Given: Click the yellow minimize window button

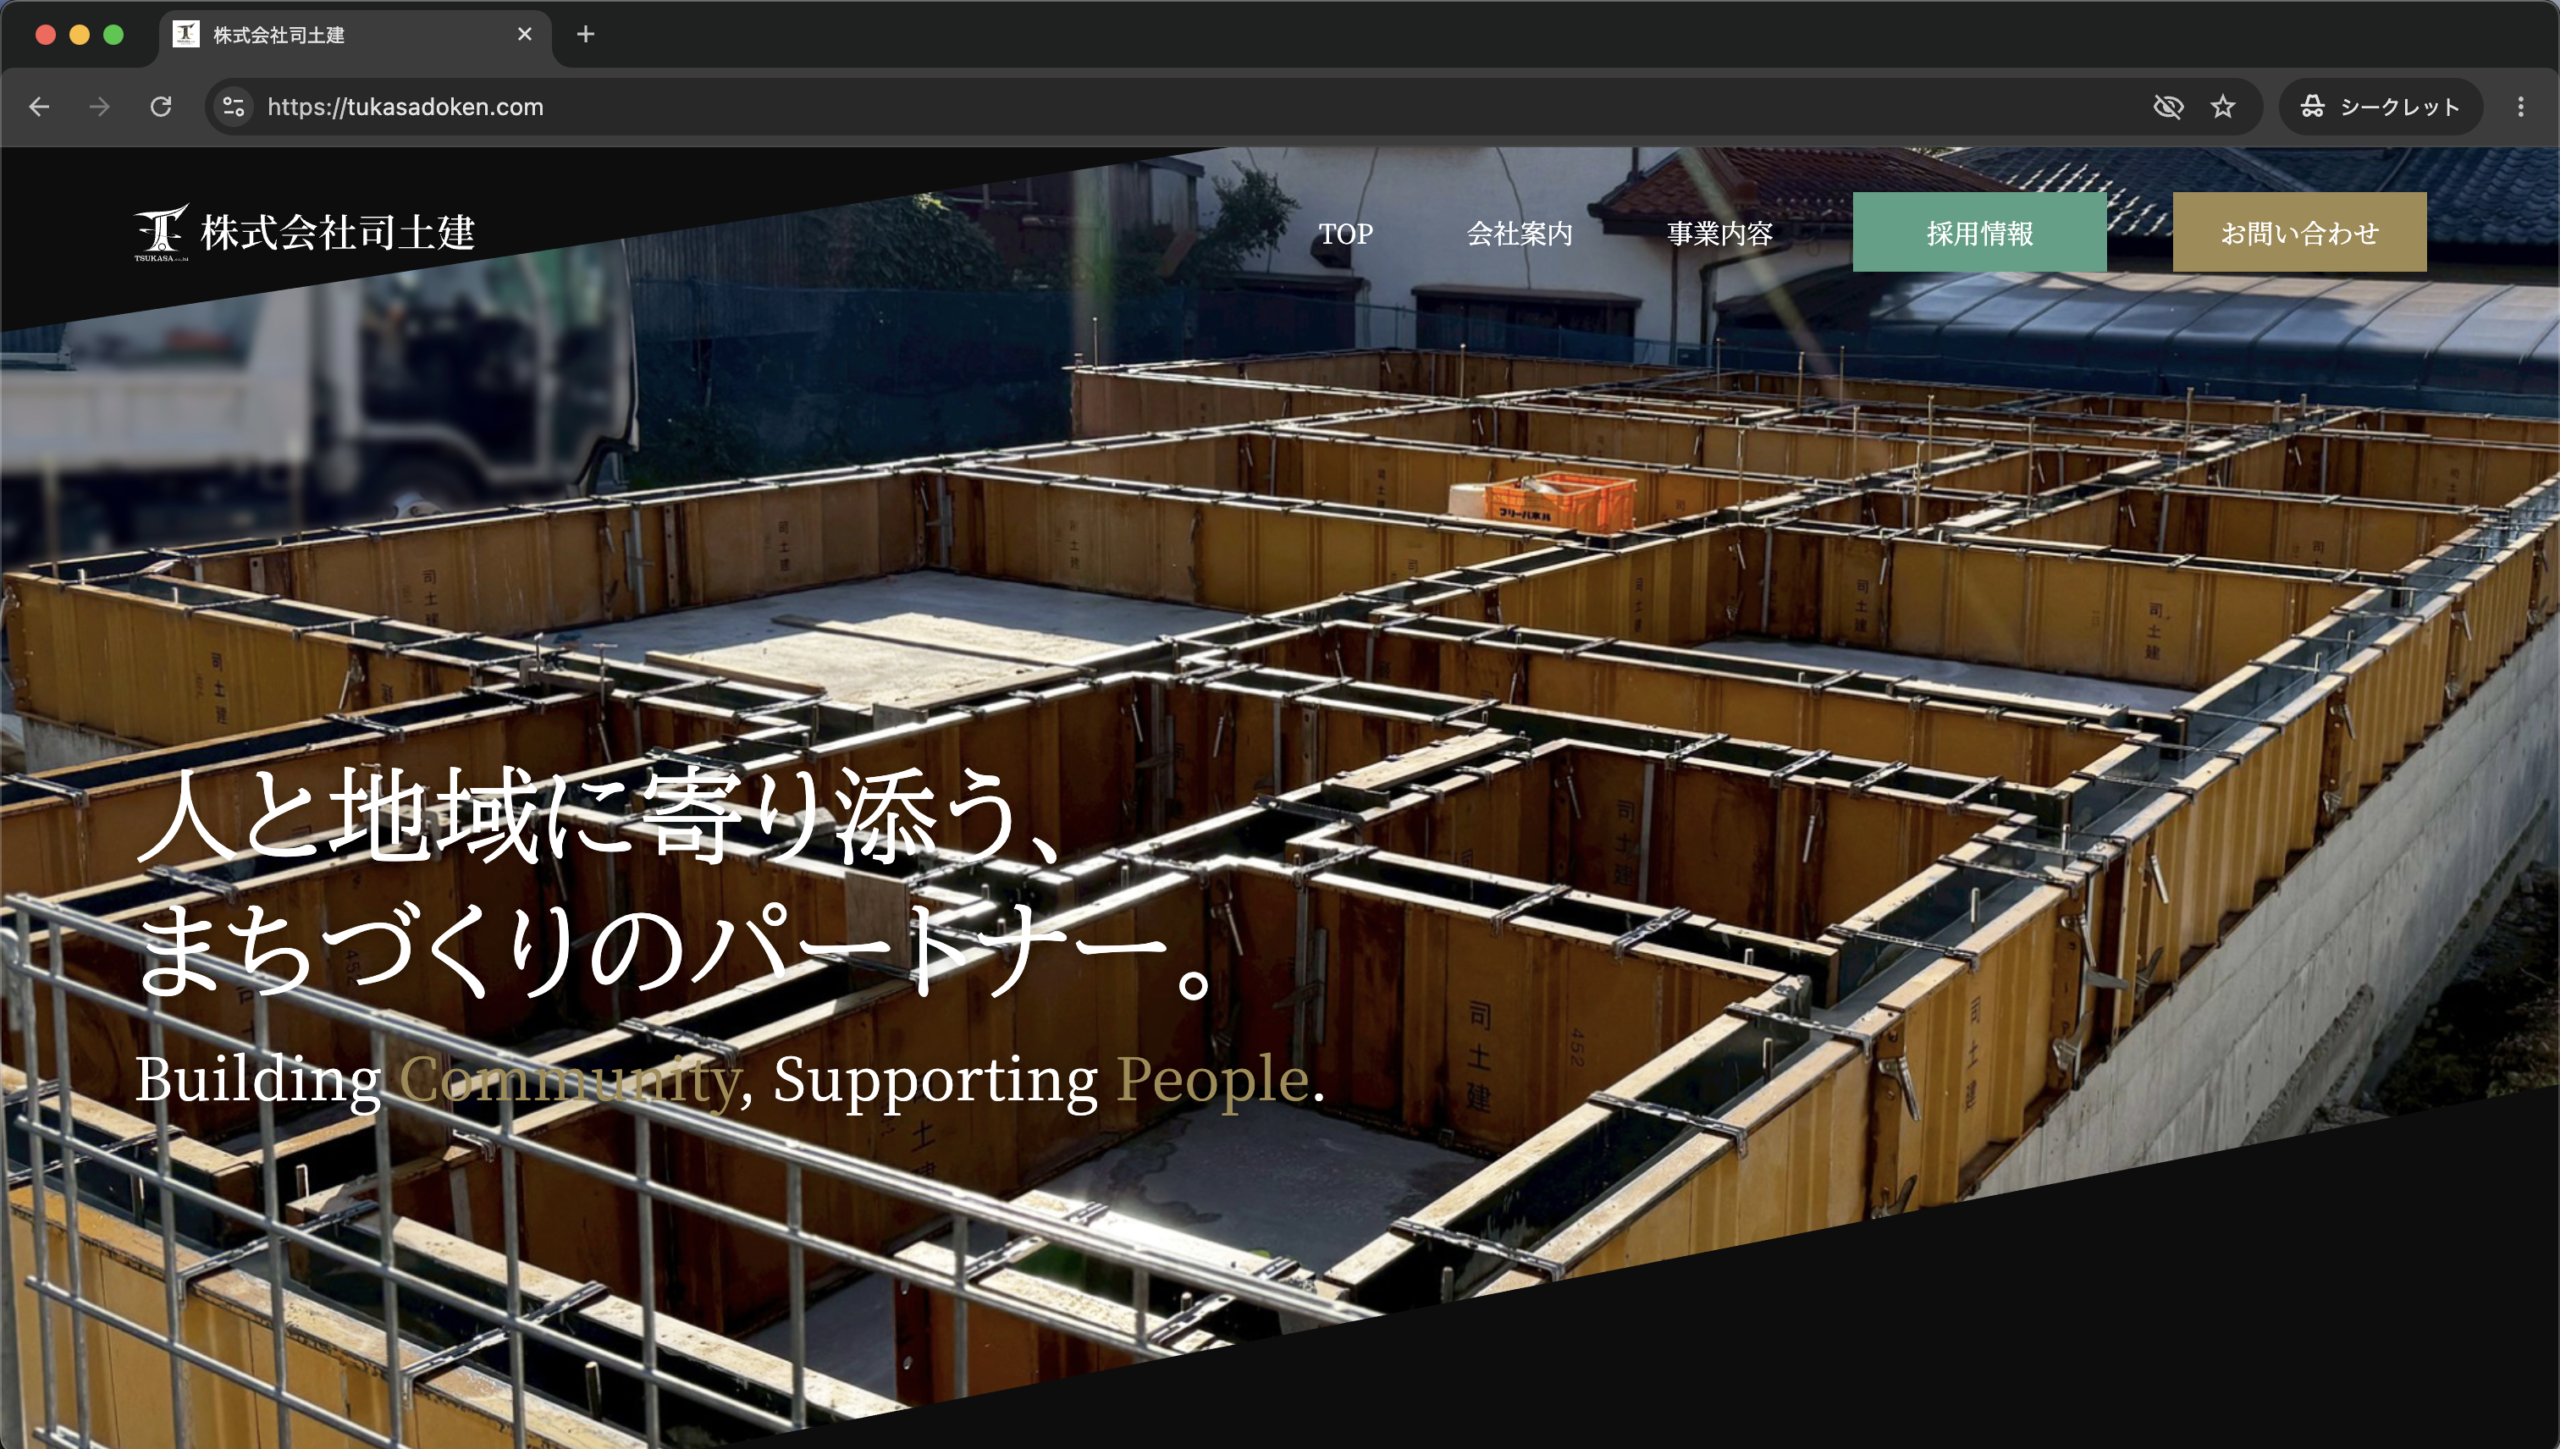Looking at the screenshot, I should [x=80, y=35].
